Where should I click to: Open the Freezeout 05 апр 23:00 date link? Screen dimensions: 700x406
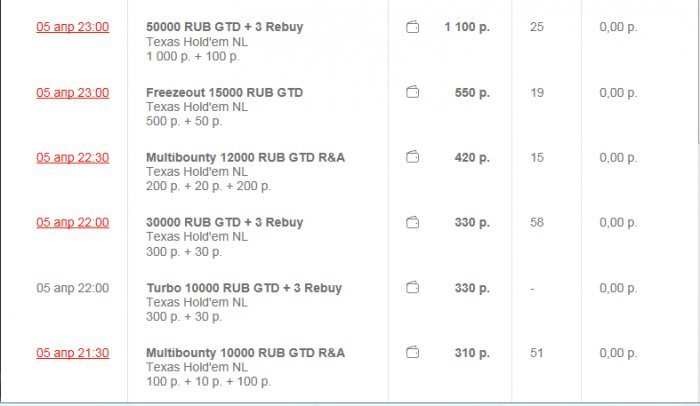tap(73, 93)
